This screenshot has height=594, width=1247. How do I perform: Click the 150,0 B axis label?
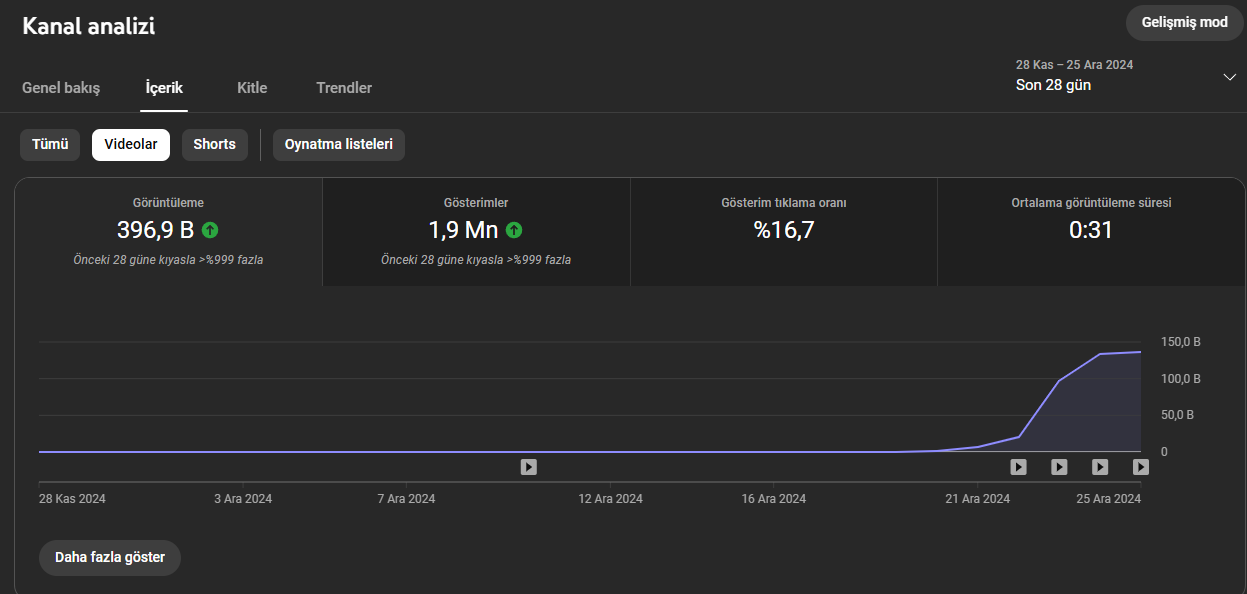[1180, 342]
